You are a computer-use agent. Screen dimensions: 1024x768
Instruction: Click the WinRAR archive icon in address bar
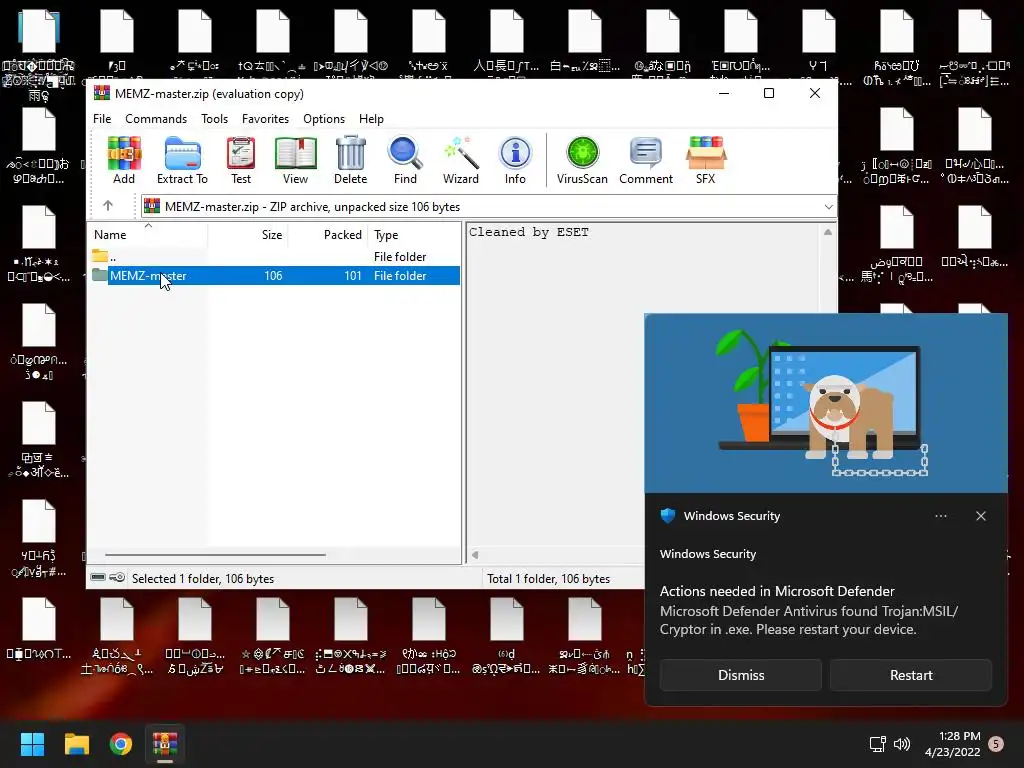pos(152,206)
